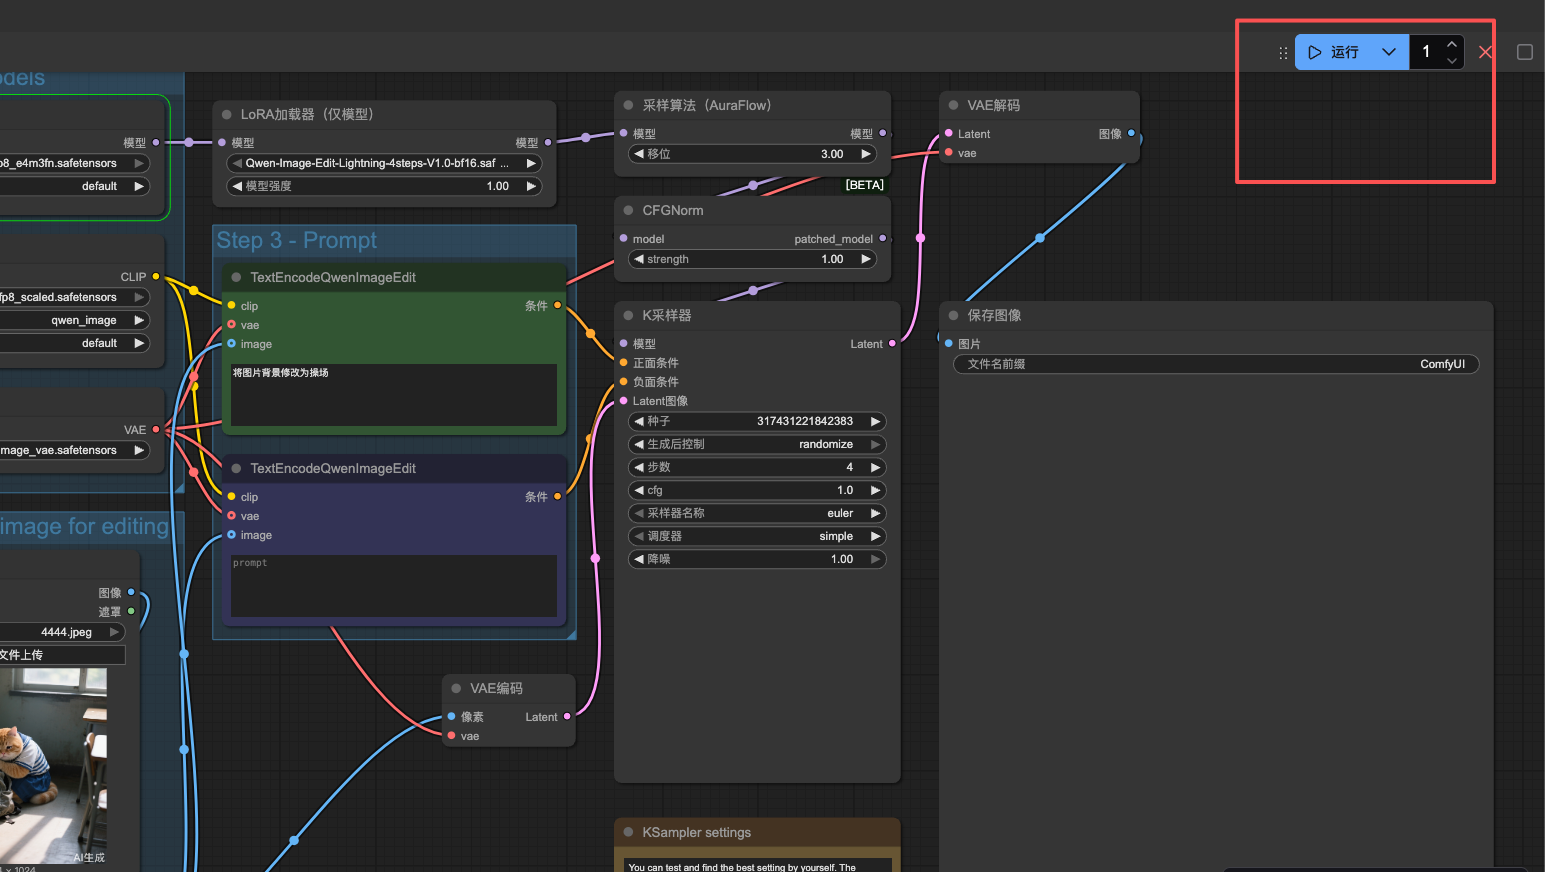The image size is (1545, 872).
Task: Click the 降噪 denoise value slider
Action: tap(755, 559)
